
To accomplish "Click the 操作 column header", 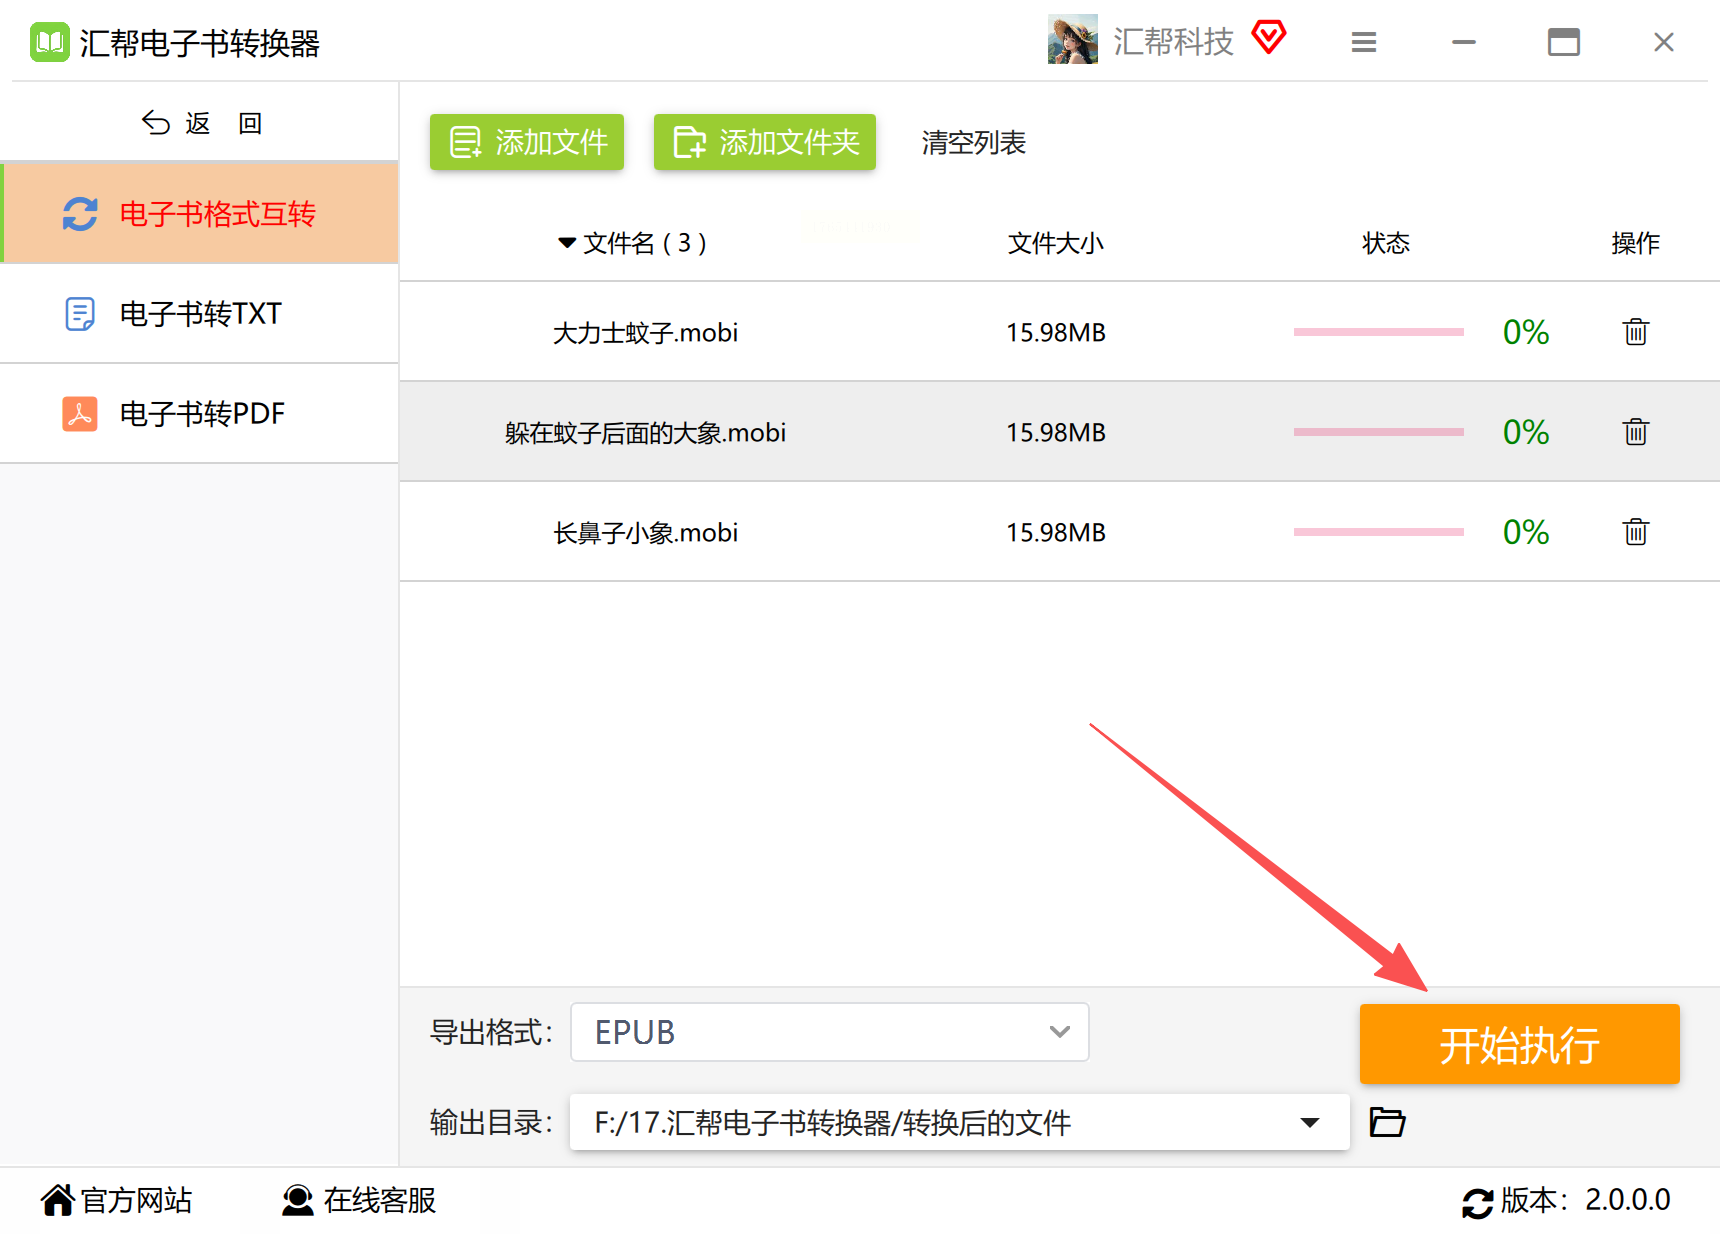I will (x=1636, y=243).
